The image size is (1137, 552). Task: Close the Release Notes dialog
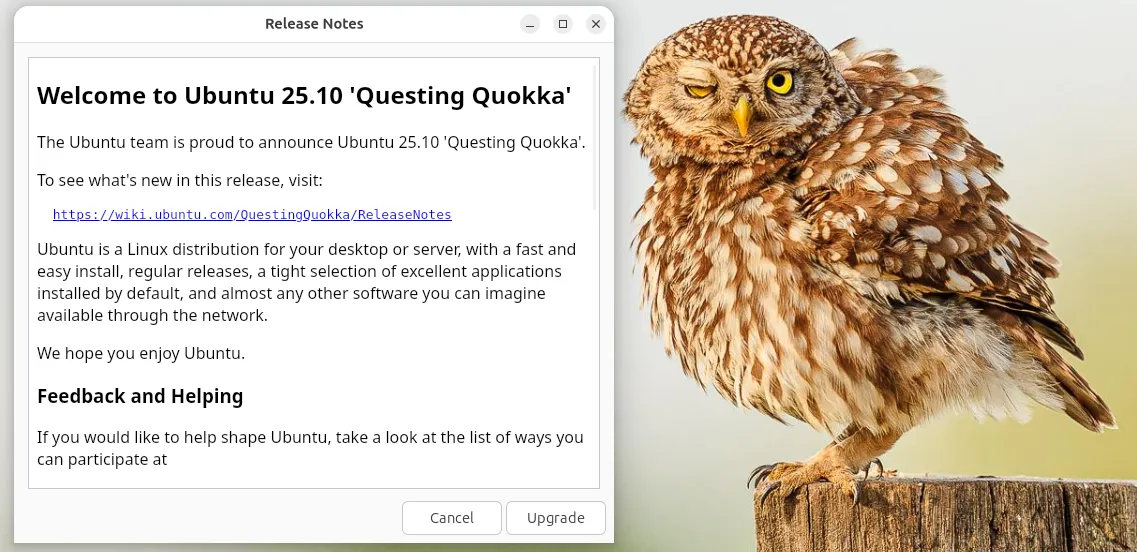click(596, 24)
